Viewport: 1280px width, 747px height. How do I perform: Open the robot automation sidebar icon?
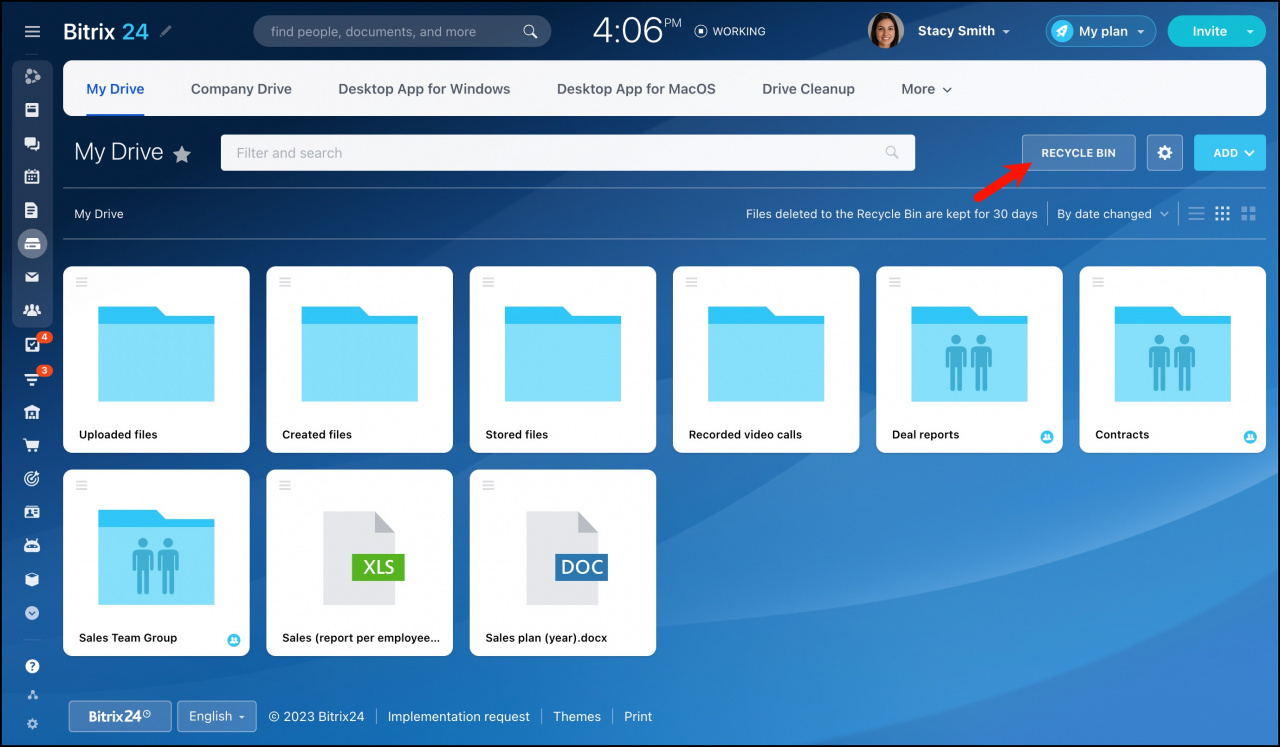click(32, 545)
